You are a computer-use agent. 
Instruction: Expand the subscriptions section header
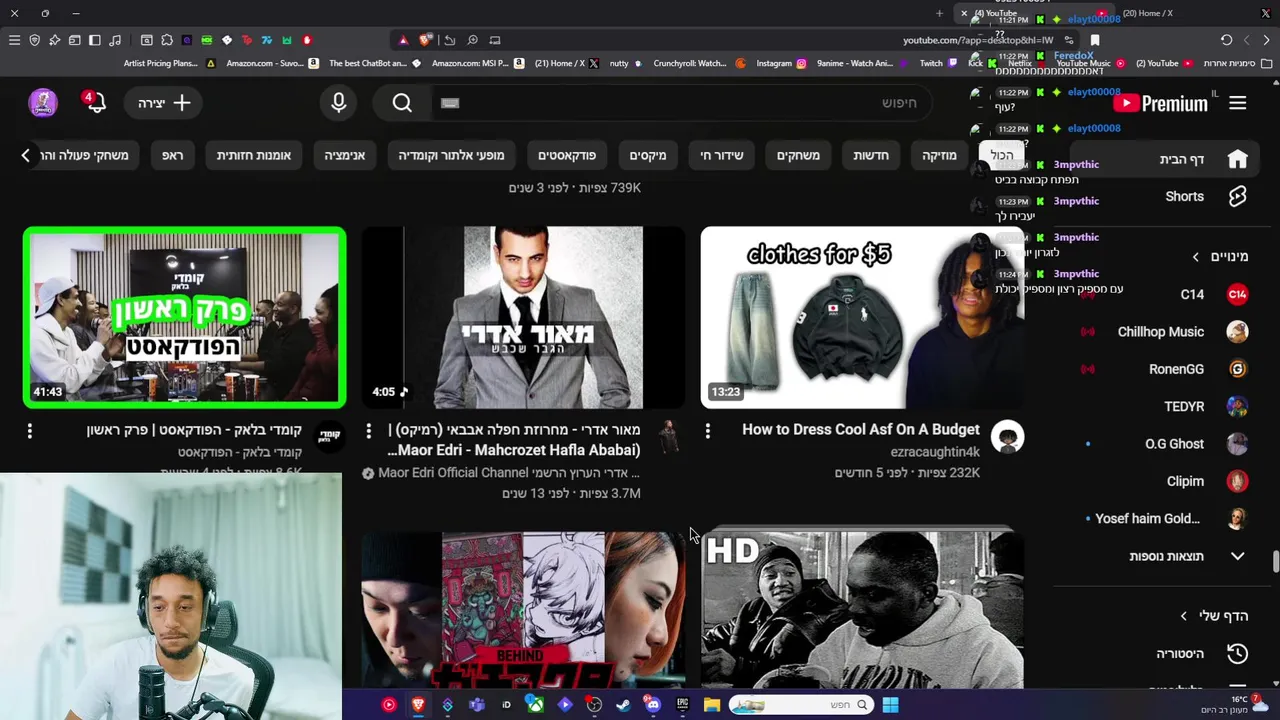click(x=1219, y=257)
